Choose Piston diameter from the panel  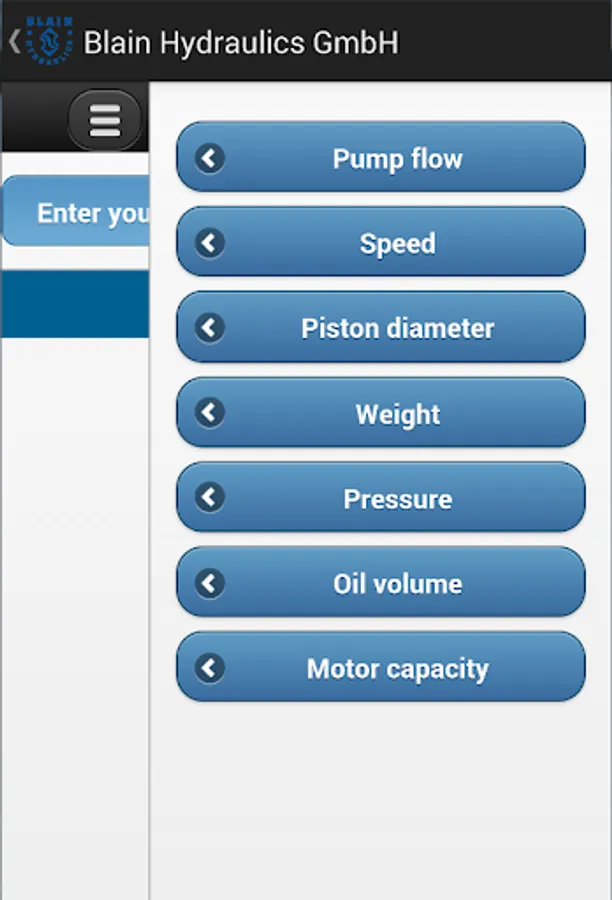[x=381, y=327]
